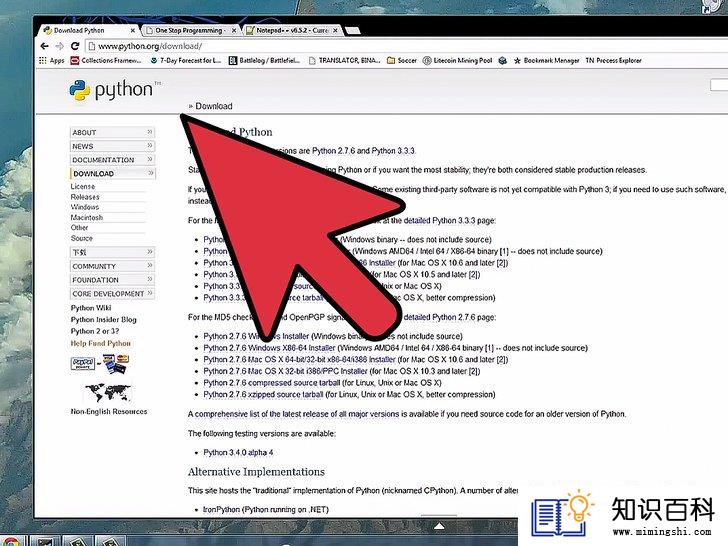Click the browser back arrow
Viewport: 728px width, 546px height.
(45, 46)
